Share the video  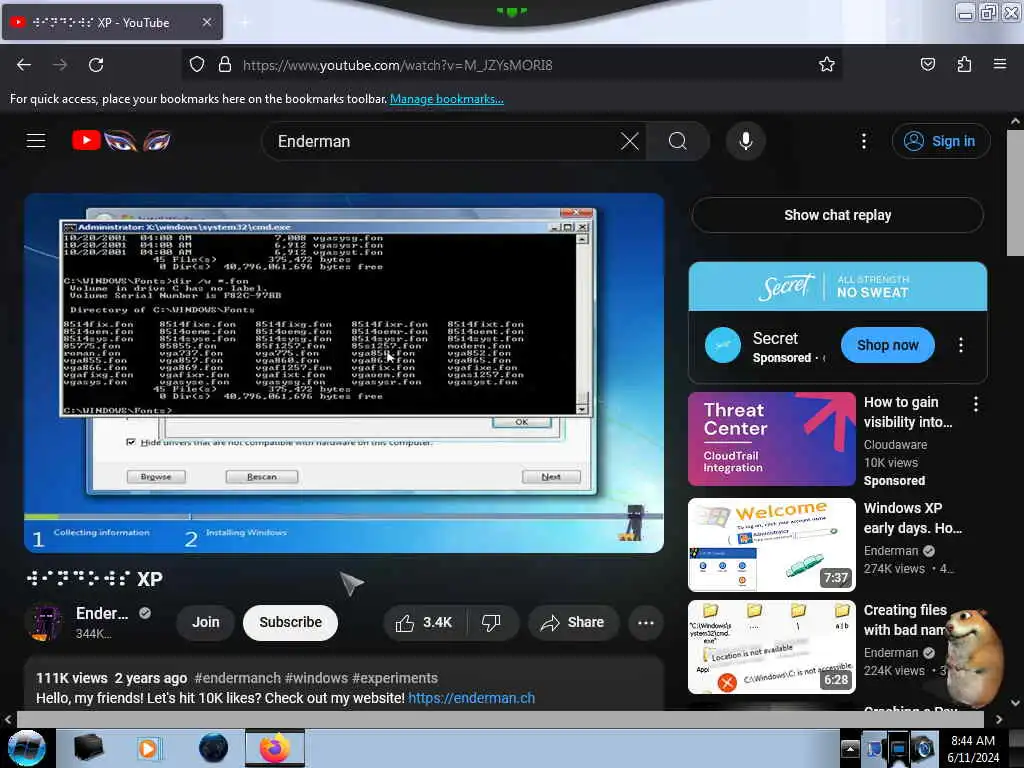tap(573, 622)
